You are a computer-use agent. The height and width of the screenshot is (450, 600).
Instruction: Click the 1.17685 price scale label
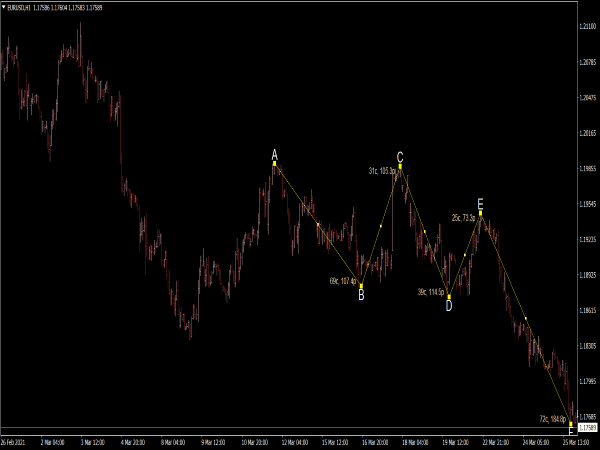[x=588, y=416]
